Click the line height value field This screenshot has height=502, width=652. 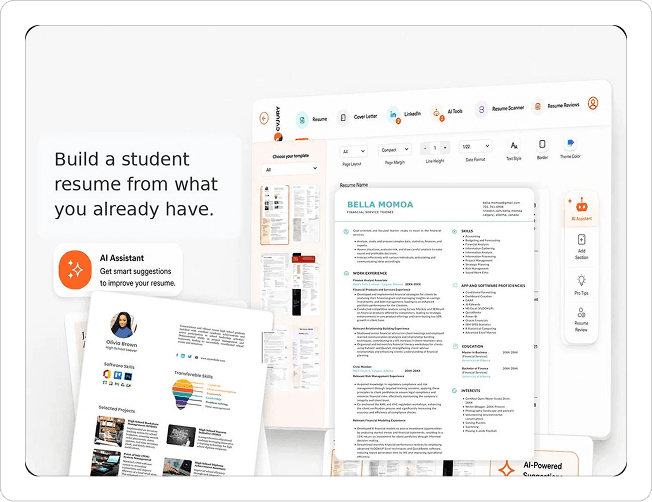tap(435, 148)
